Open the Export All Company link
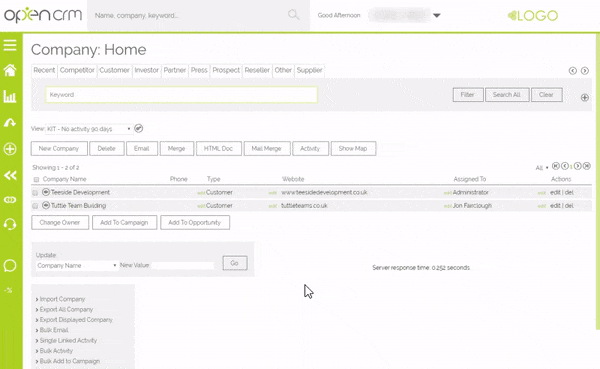The height and width of the screenshot is (369, 600). (66, 309)
